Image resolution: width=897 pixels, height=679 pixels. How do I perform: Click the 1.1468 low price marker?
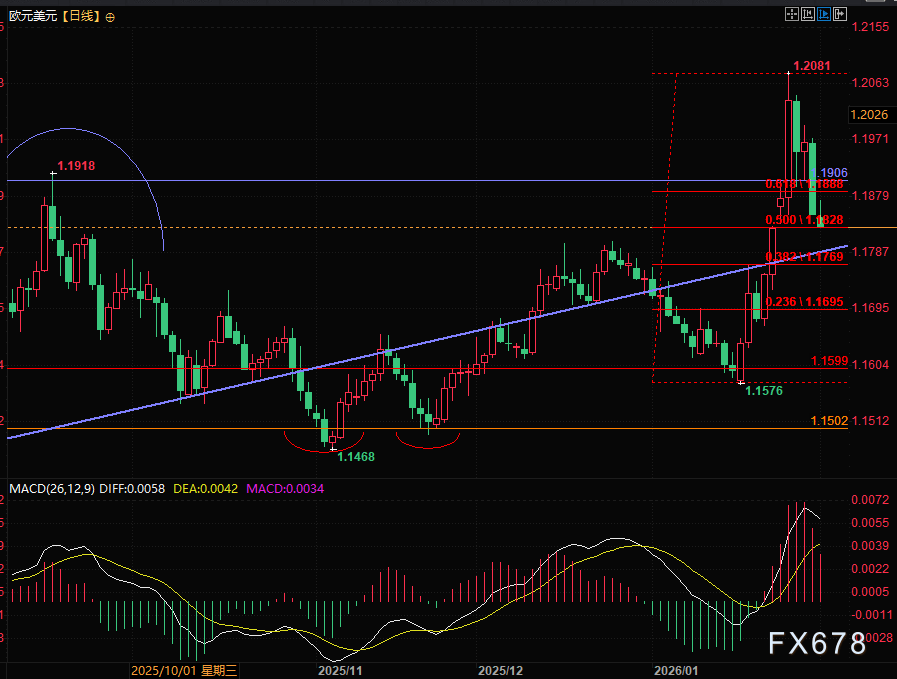(356, 456)
